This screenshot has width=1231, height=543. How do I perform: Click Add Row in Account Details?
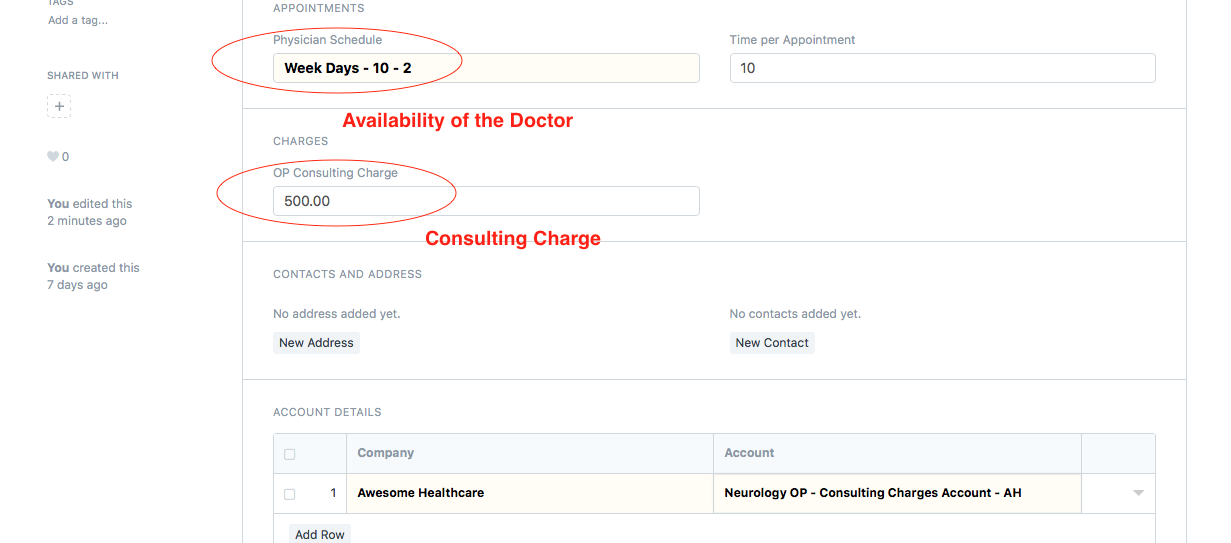(x=320, y=534)
